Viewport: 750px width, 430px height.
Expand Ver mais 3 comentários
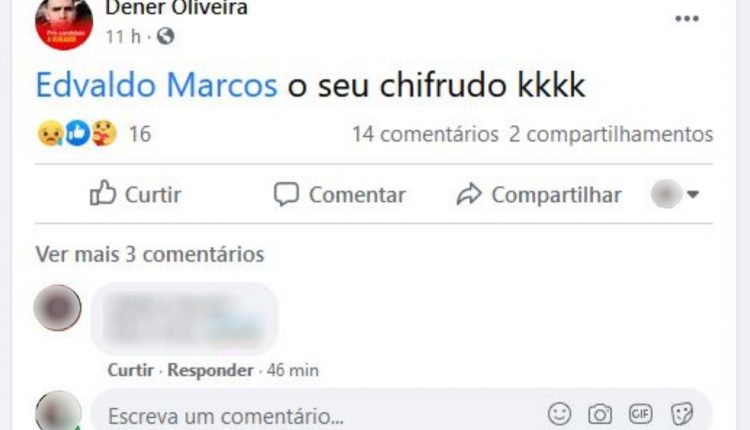[x=150, y=254]
